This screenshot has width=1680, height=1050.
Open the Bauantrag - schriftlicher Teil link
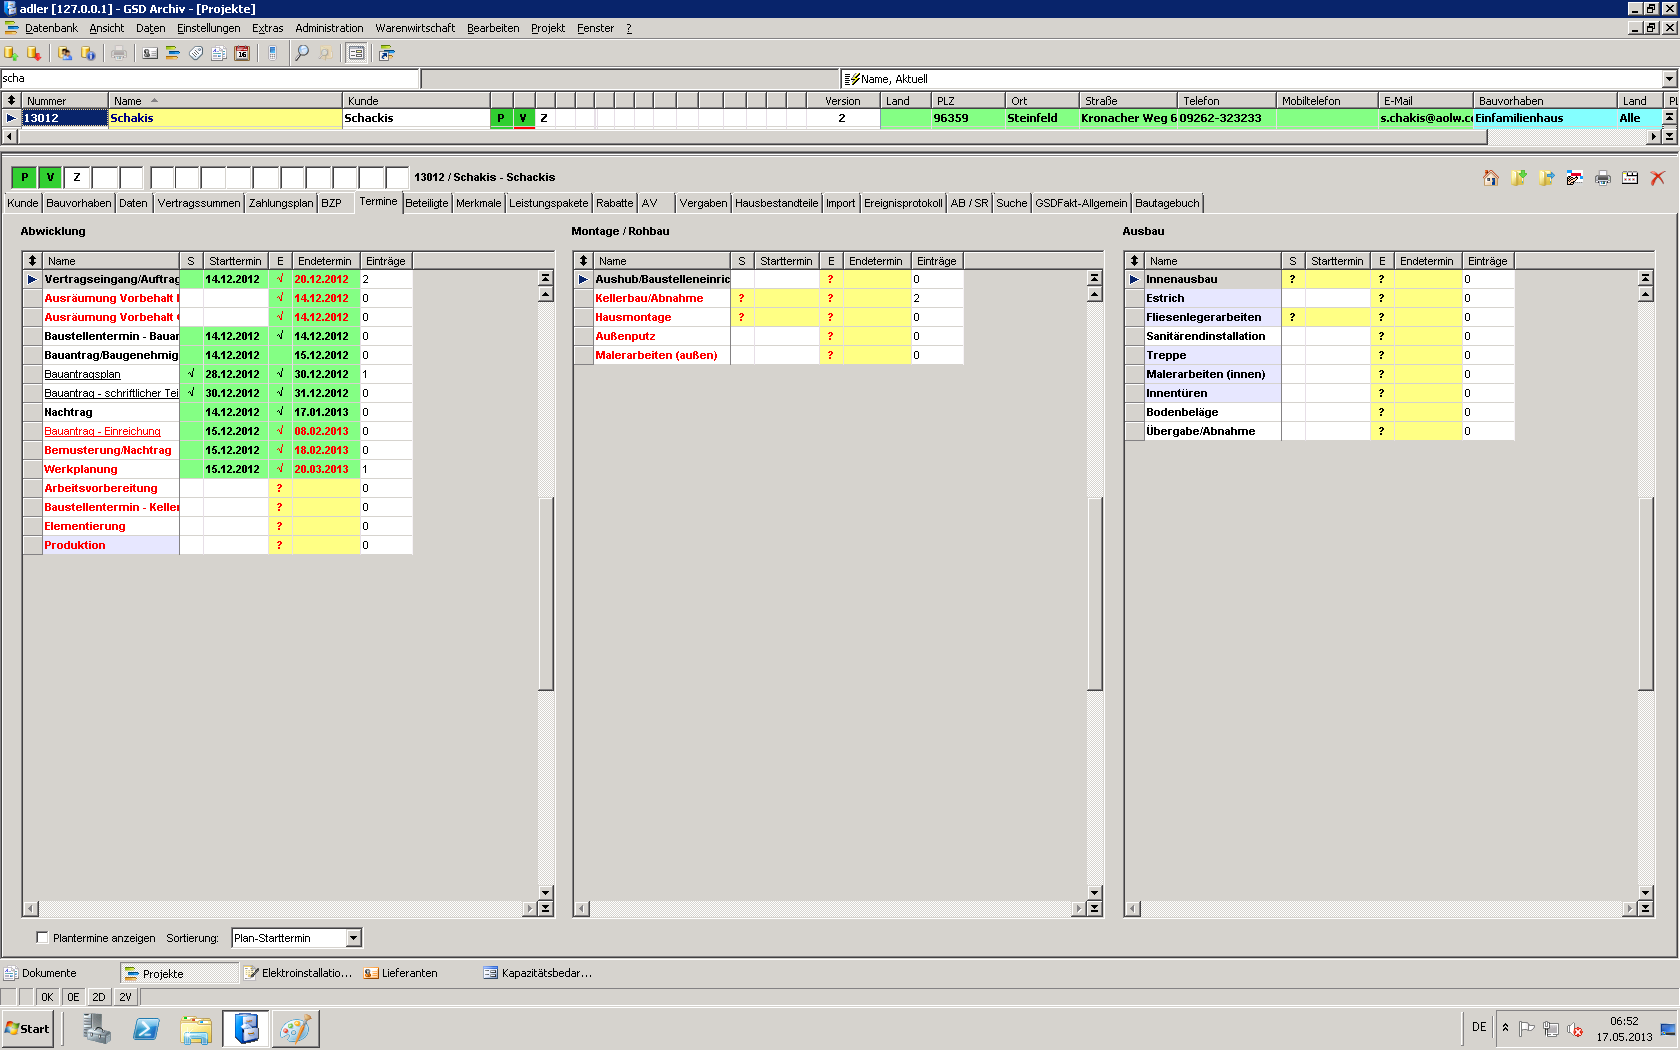tap(111, 393)
